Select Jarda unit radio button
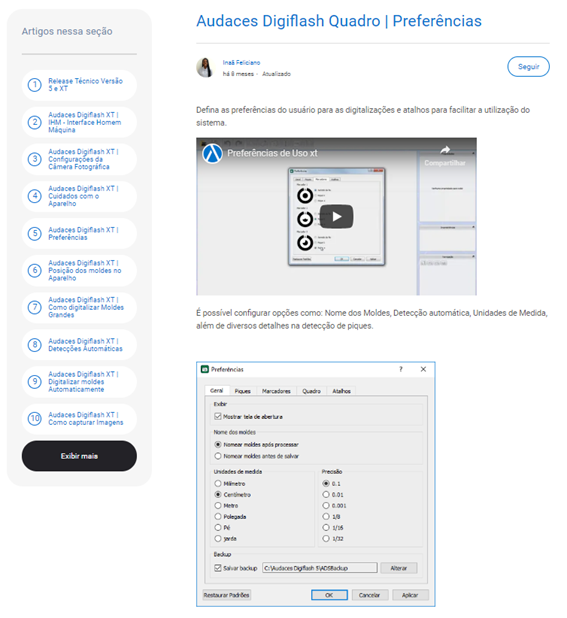567x618 pixels. click(218, 538)
